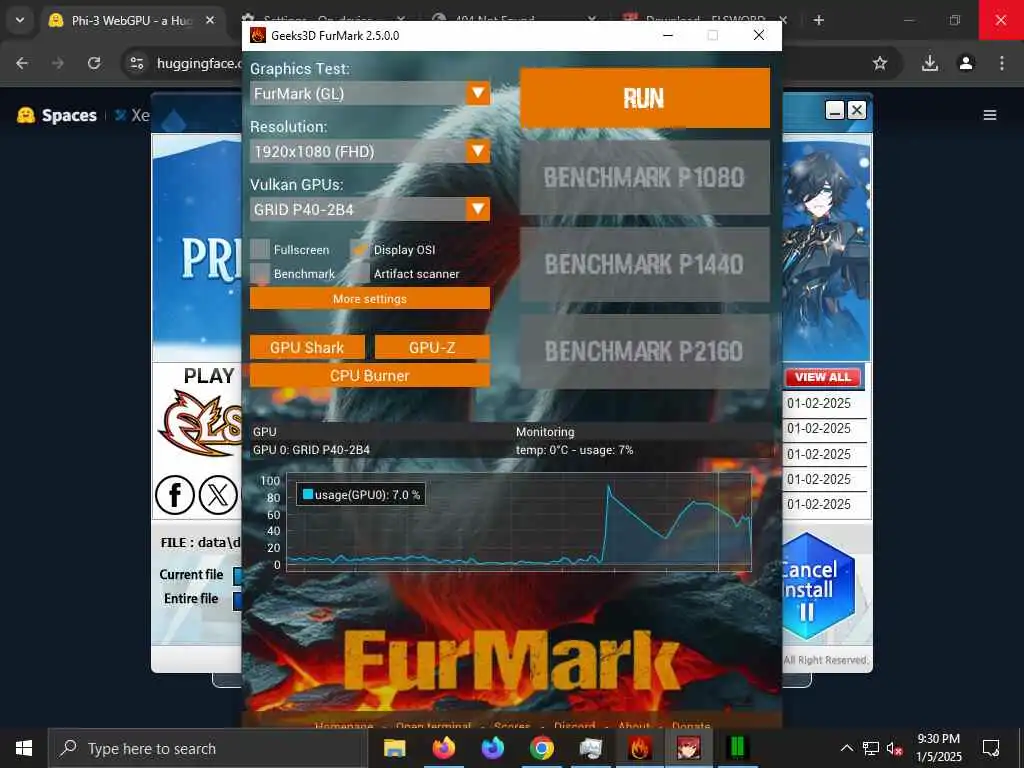Image resolution: width=1024 pixels, height=768 pixels.
Task: Open a new Chrome tab
Action: point(818,20)
